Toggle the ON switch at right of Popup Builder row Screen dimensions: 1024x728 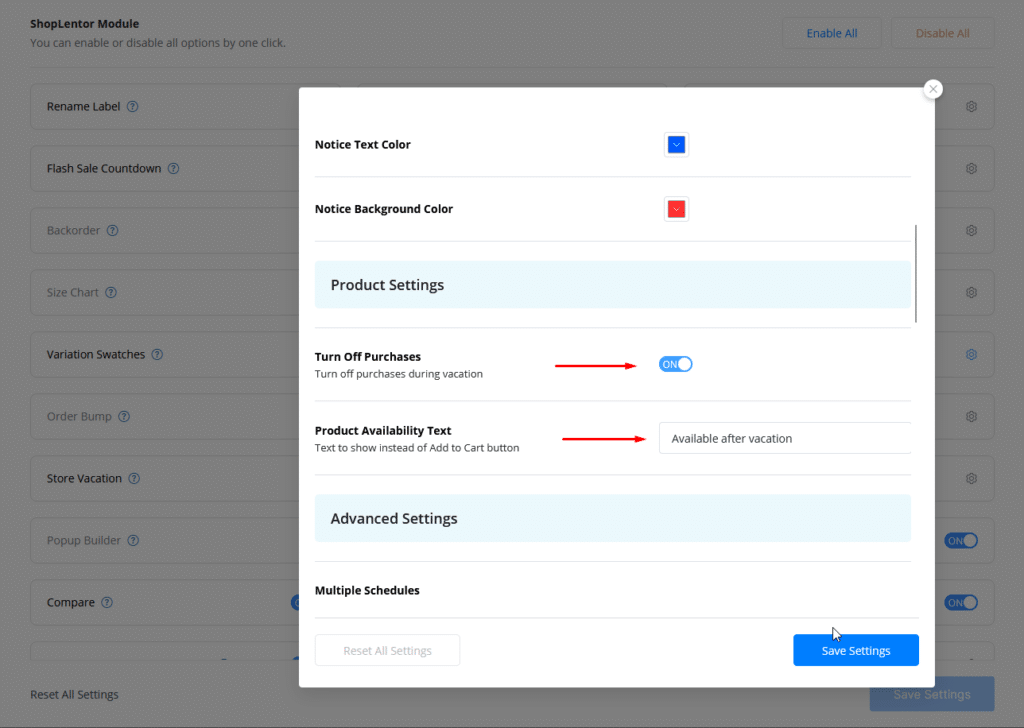[x=961, y=541]
